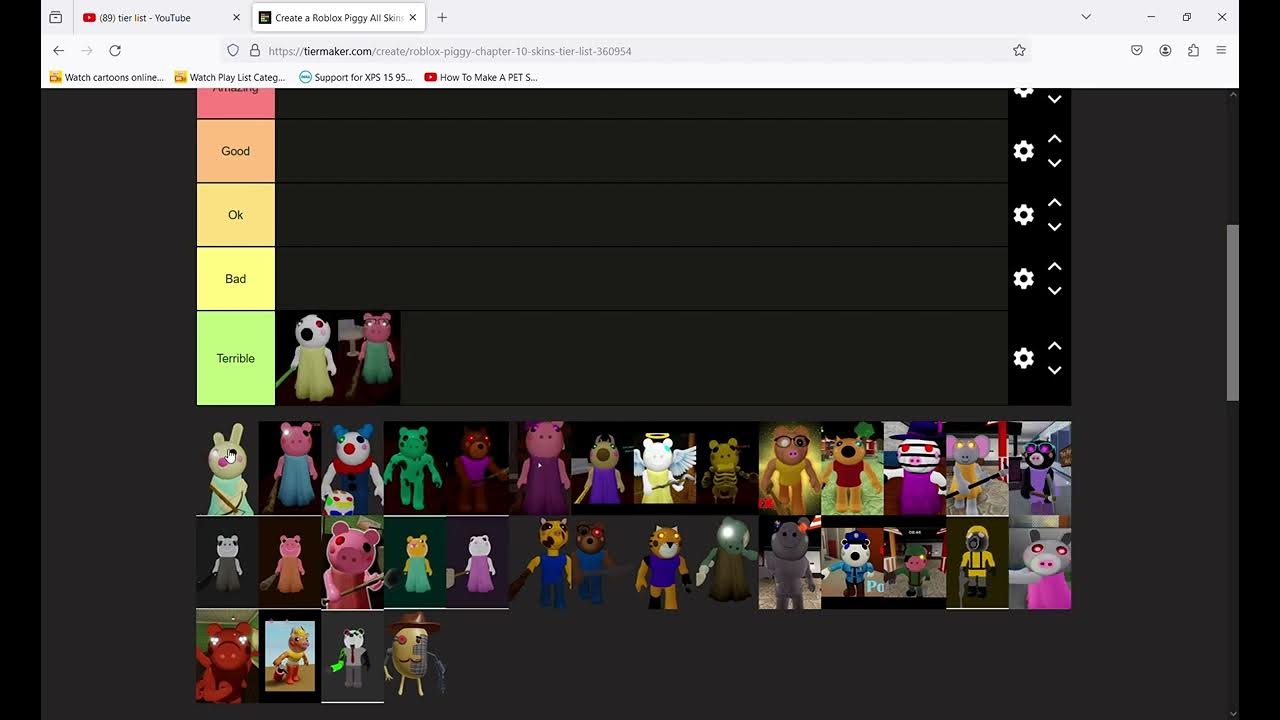The height and width of the screenshot is (720, 1280).
Task: Select the white red-eyed skin in Terrible tier
Action: pos(306,358)
